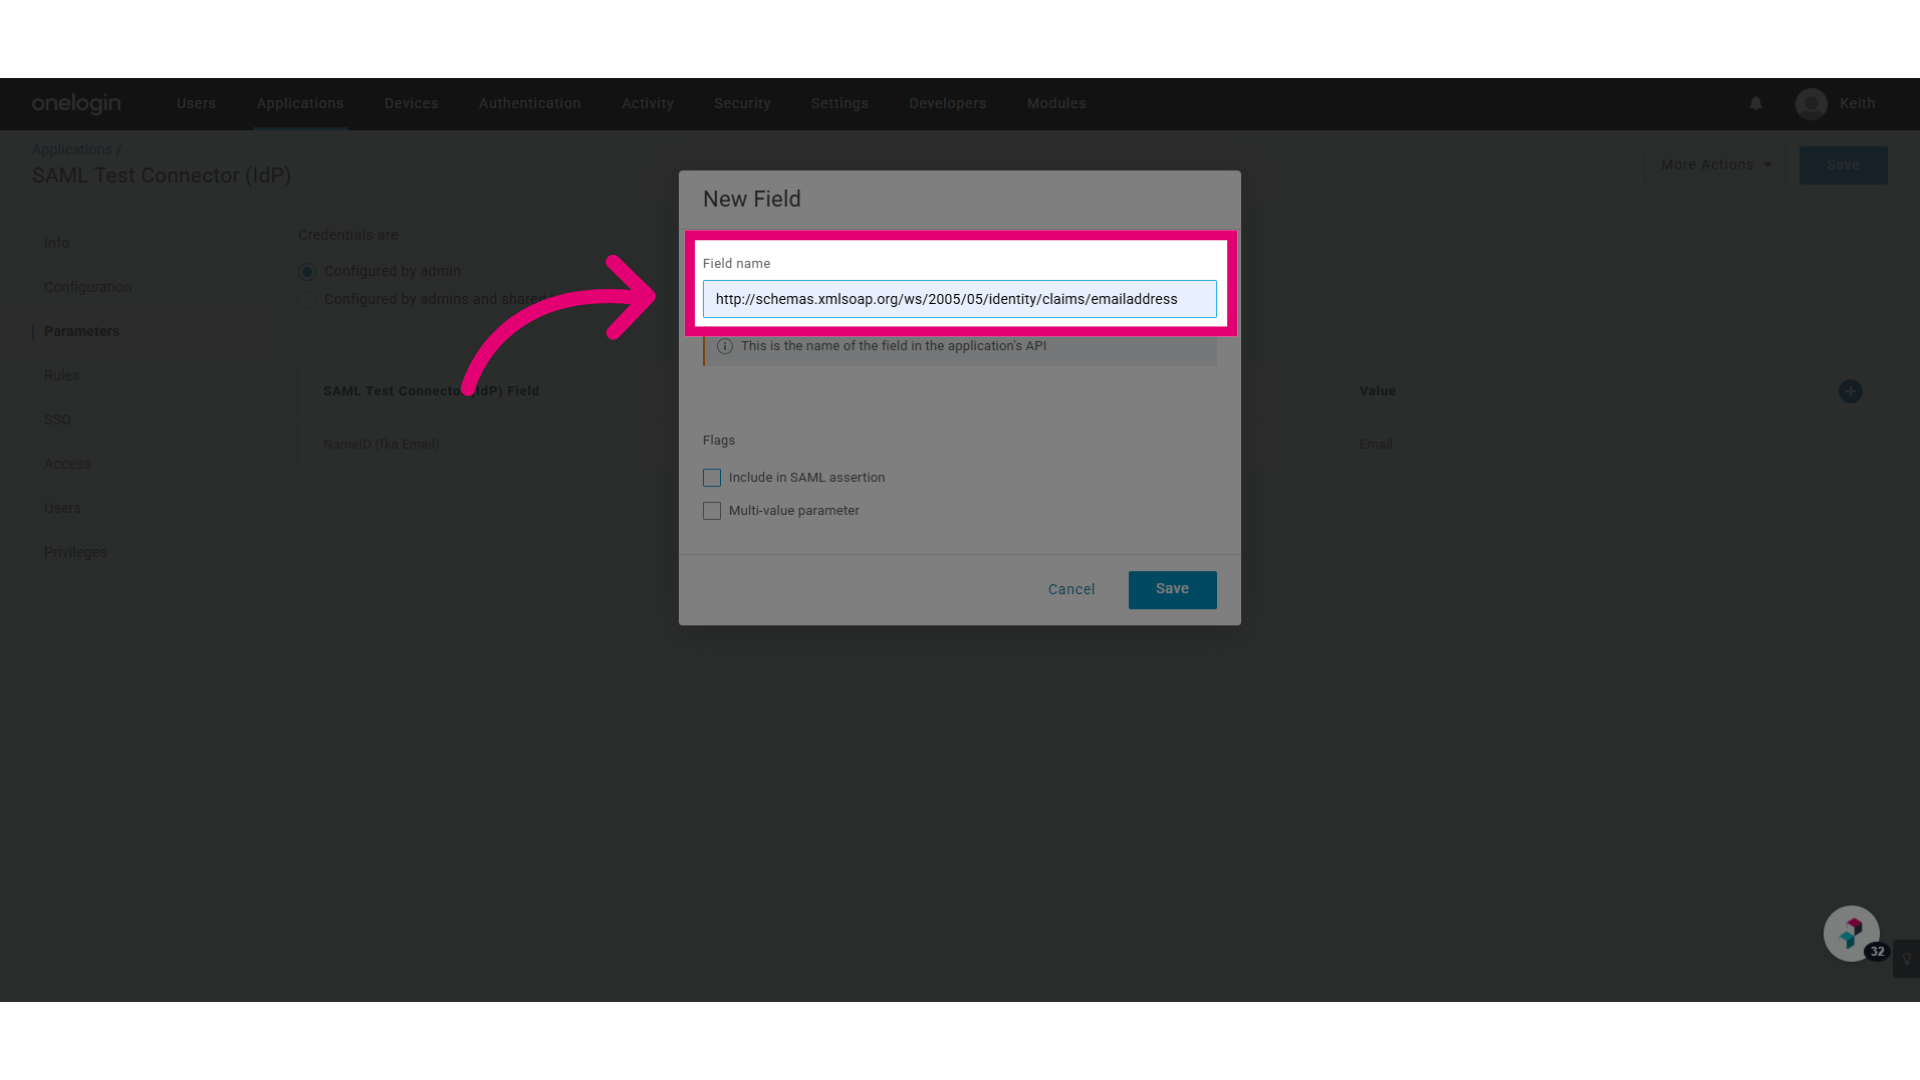Click the Value column header
The image size is (1920, 1080).
pyautogui.click(x=1377, y=391)
